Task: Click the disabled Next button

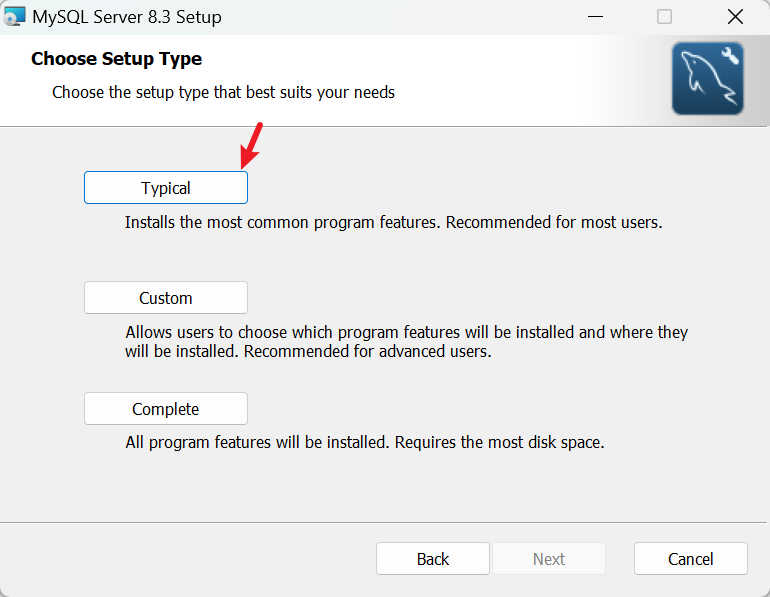Action: click(549, 559)
